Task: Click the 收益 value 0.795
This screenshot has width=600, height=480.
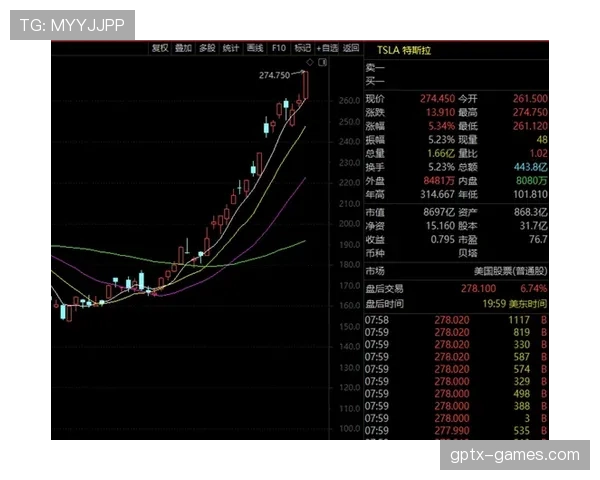Action: click(442, 240)
